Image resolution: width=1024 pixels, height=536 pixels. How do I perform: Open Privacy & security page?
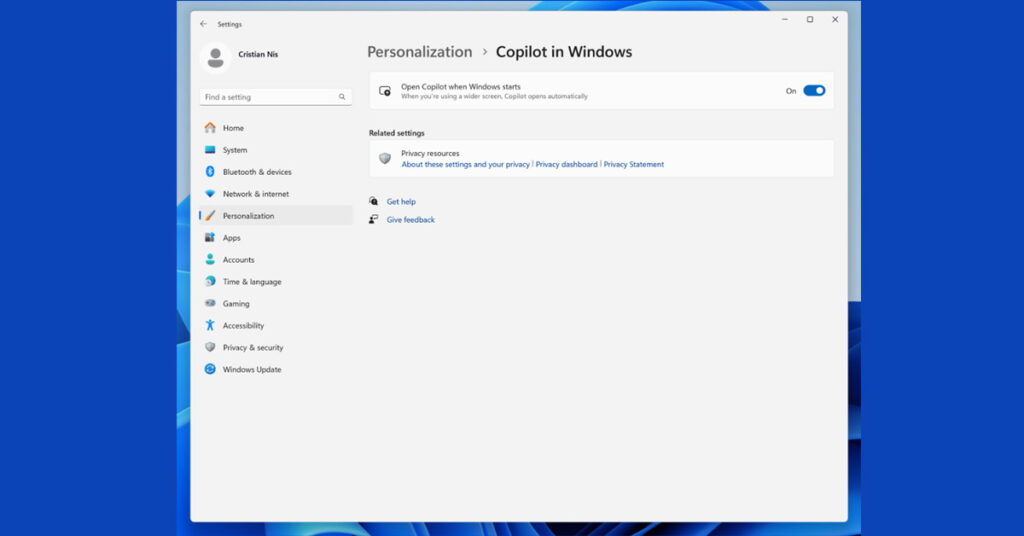(276, 347)
